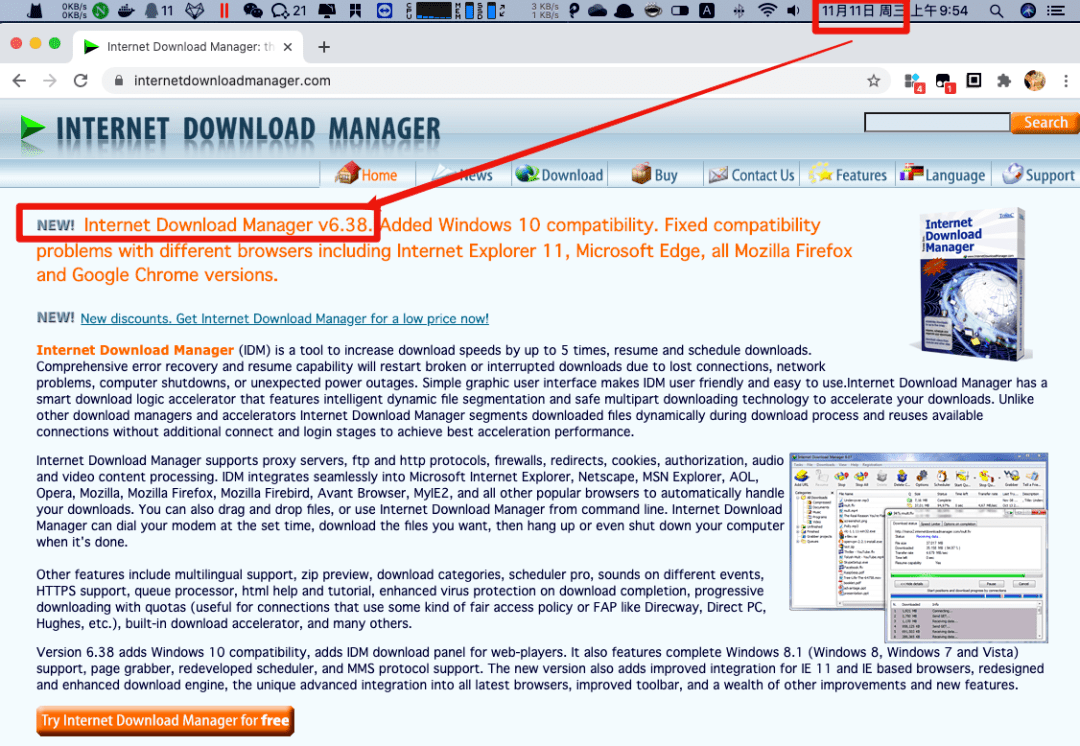1080x746 pixels.
Task: Open the WeChat menu bar icon
Action: (x=253, y=10)
